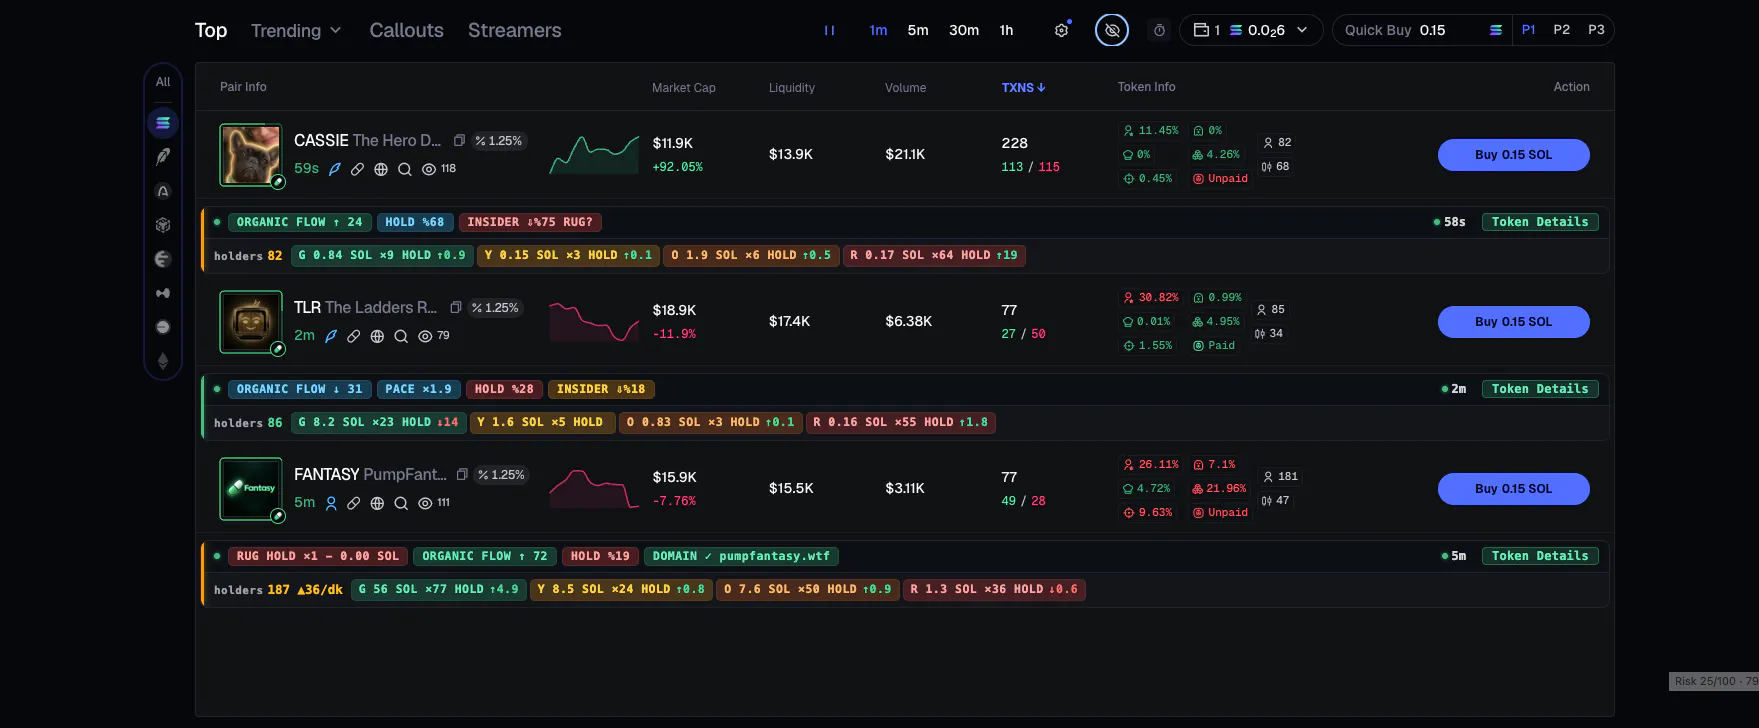Select the striped circle chain icon in sidebar
The width and height of the screenshot is (1759, 728).
tap(163, 259)
